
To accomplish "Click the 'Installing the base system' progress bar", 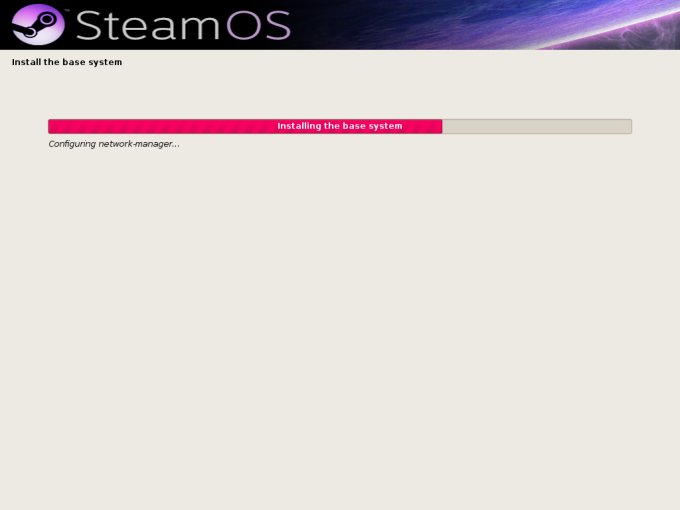I will 340,126.
